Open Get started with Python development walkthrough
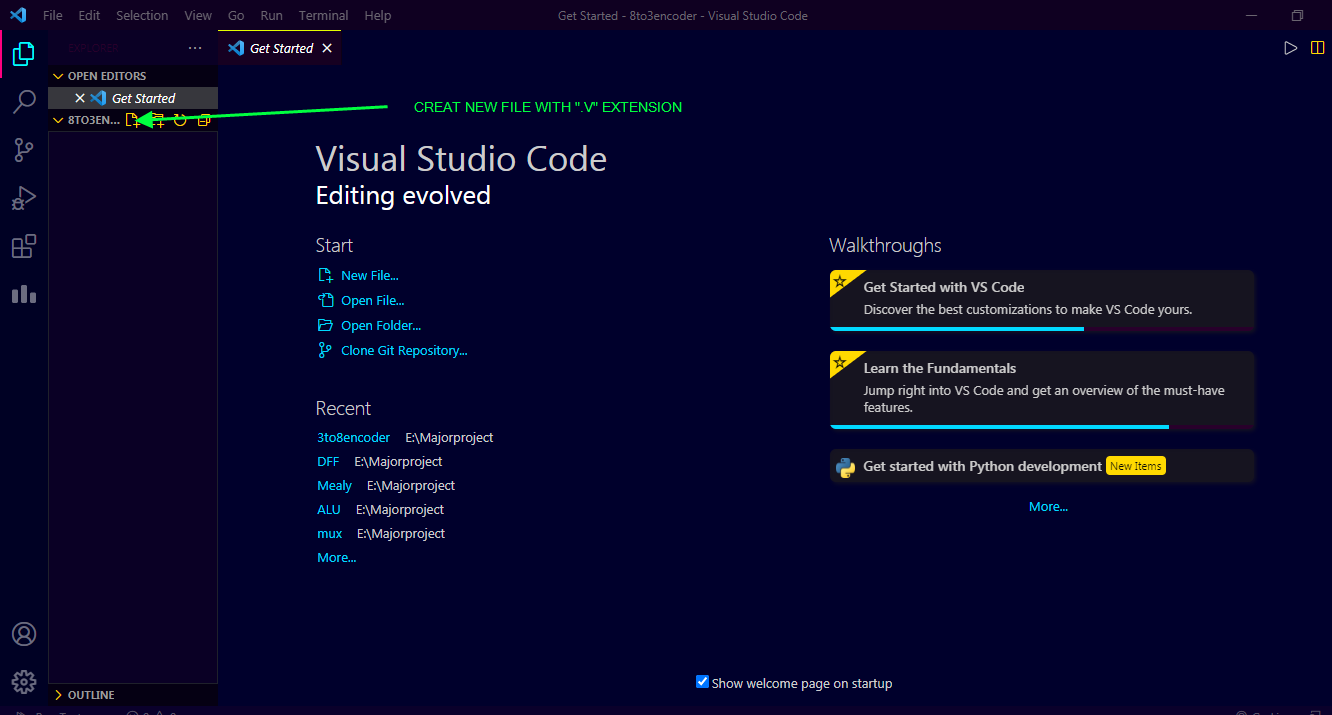This screenshot has width=1332, height=715. click(x=1042, y=466)
